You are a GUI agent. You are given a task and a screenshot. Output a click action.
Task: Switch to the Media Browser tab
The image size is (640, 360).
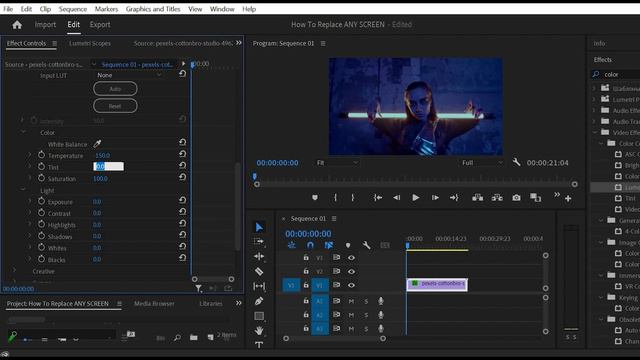(x=154, y=304)
